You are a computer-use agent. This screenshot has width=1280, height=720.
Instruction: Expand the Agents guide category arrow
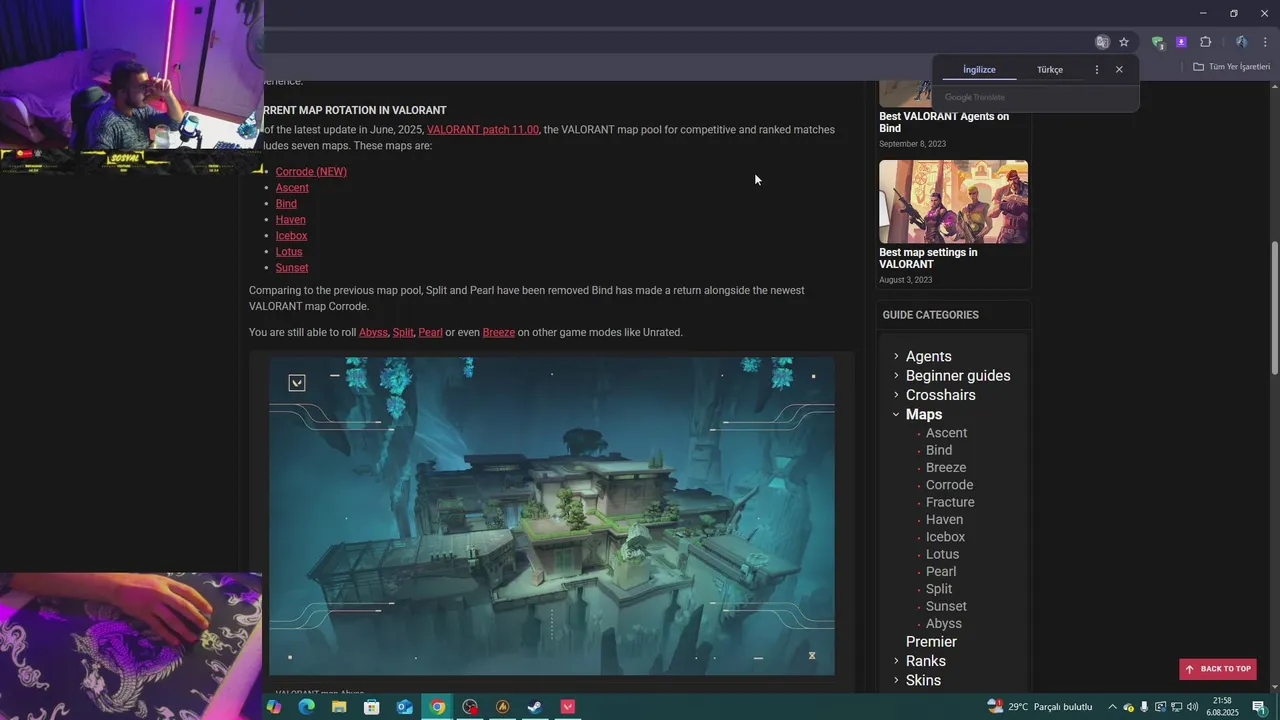(x=896, y=356)
